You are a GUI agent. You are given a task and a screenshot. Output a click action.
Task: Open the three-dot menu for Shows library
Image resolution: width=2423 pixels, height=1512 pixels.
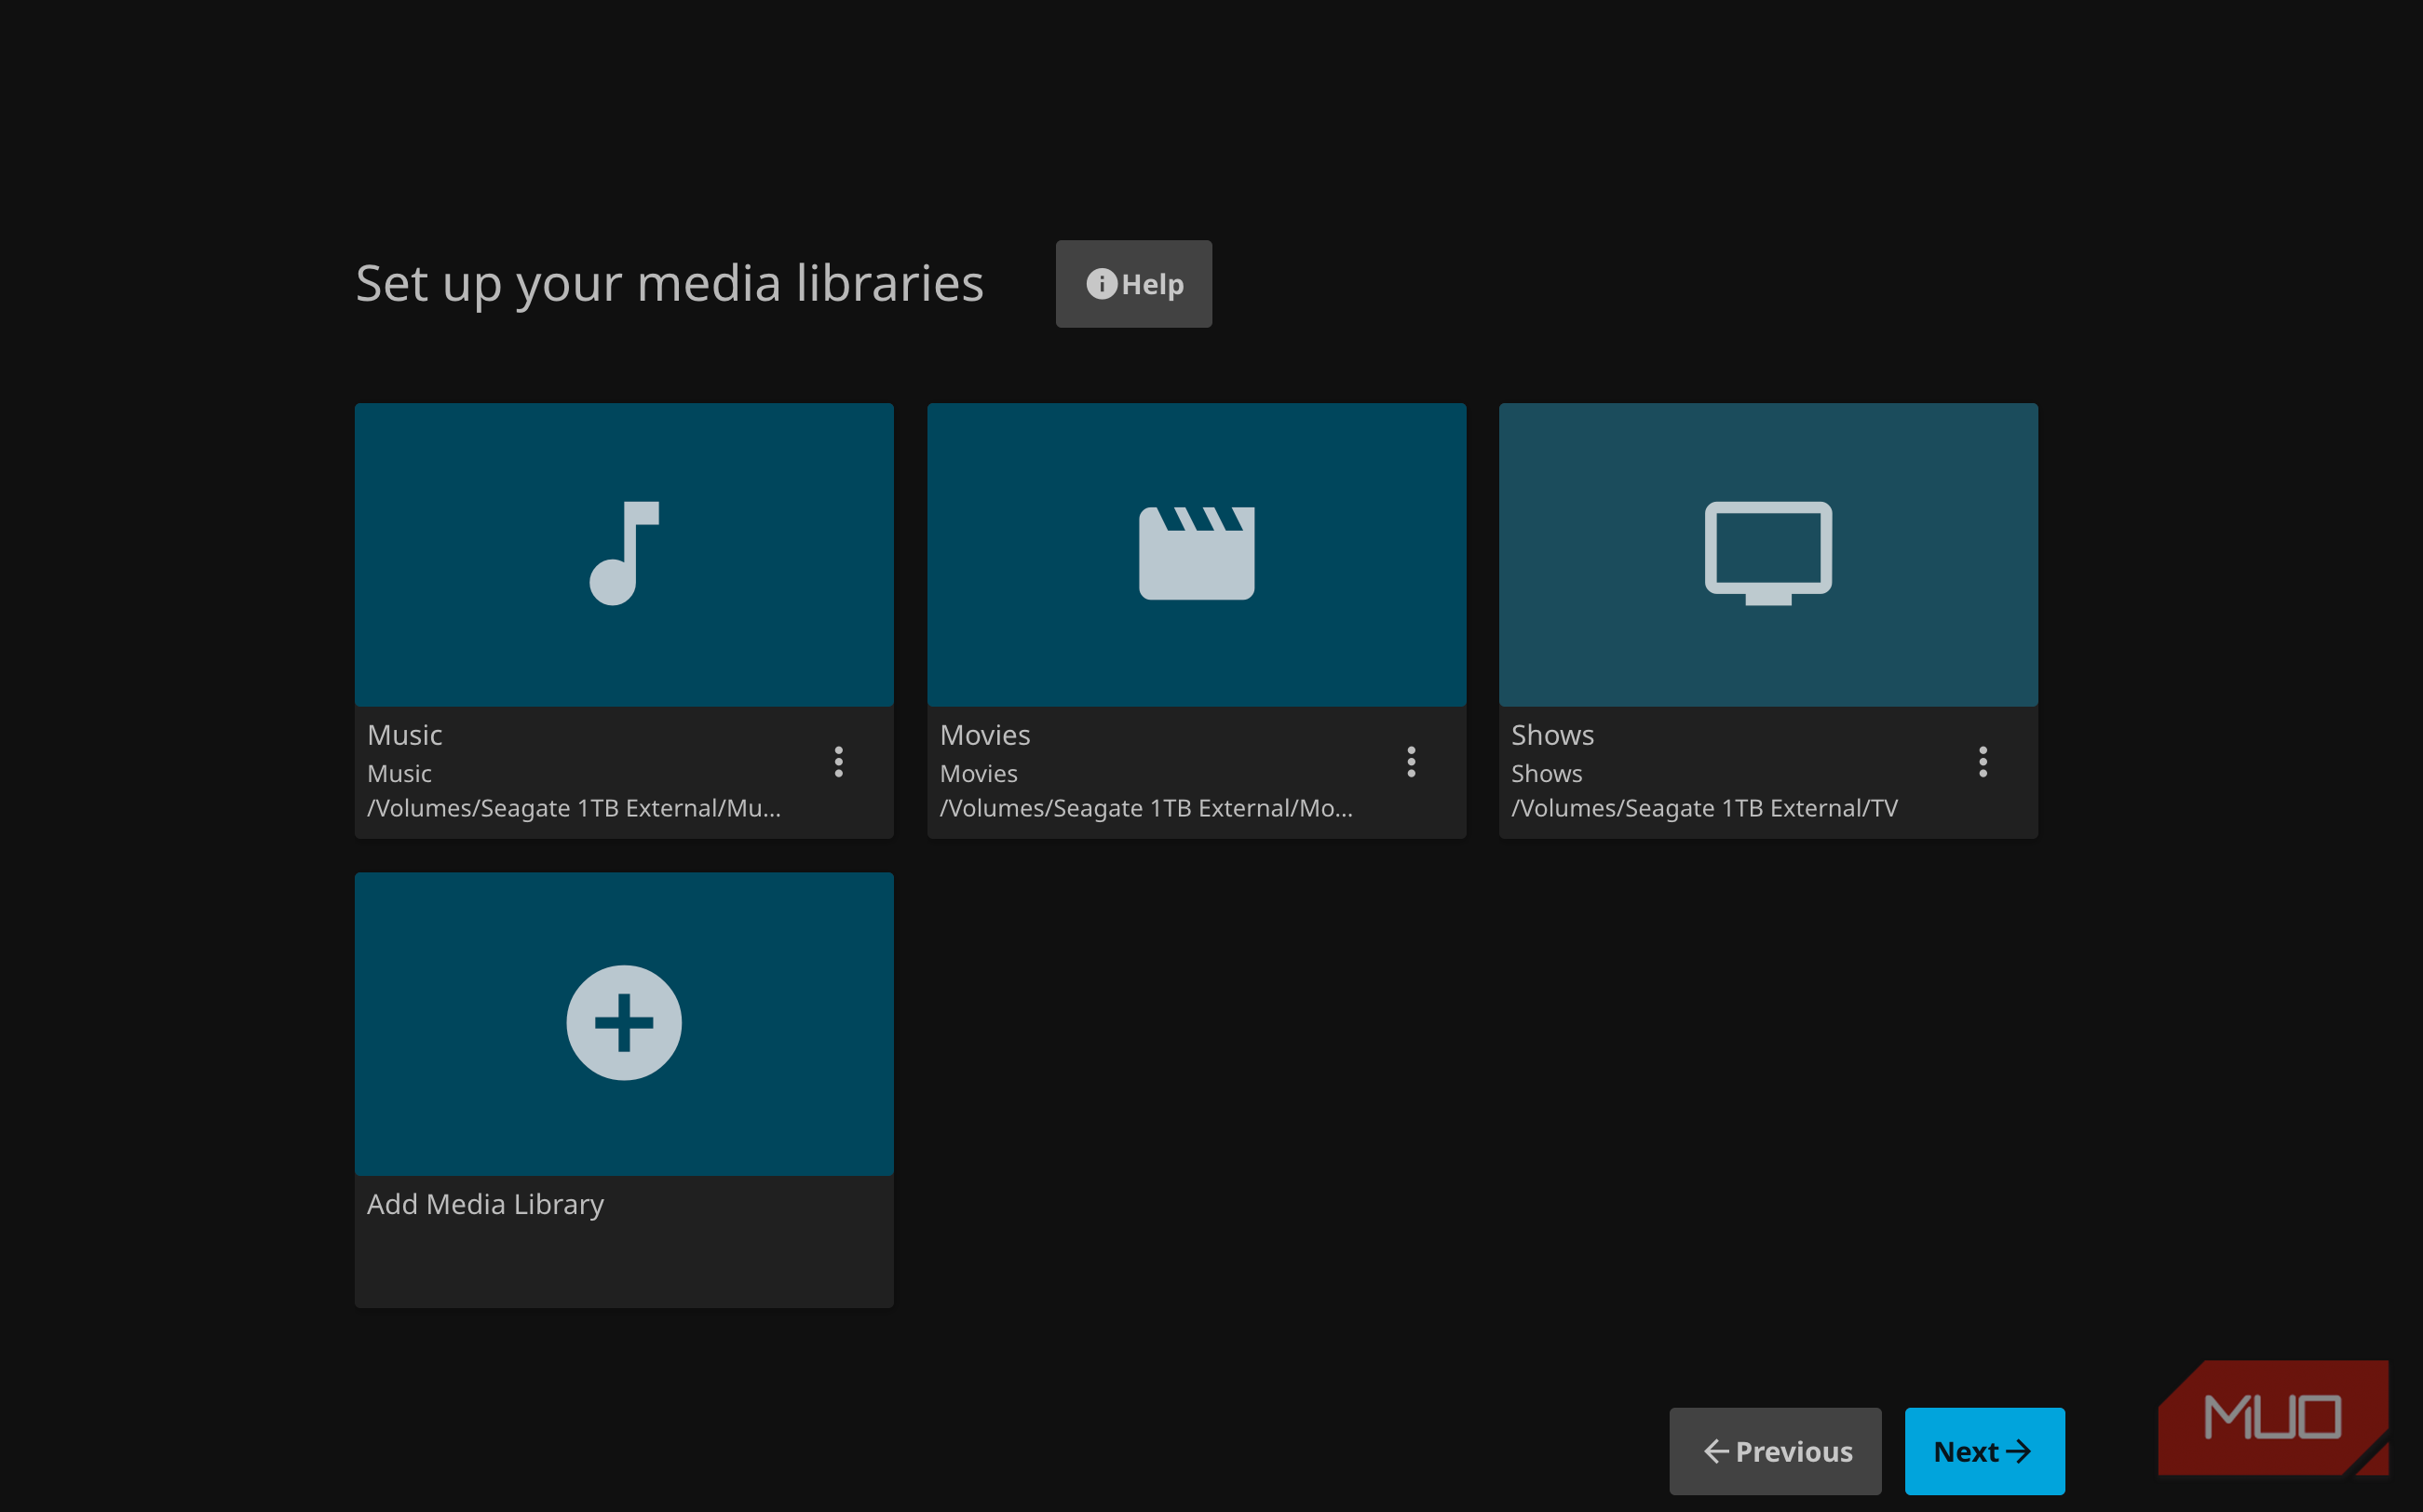1983,762
